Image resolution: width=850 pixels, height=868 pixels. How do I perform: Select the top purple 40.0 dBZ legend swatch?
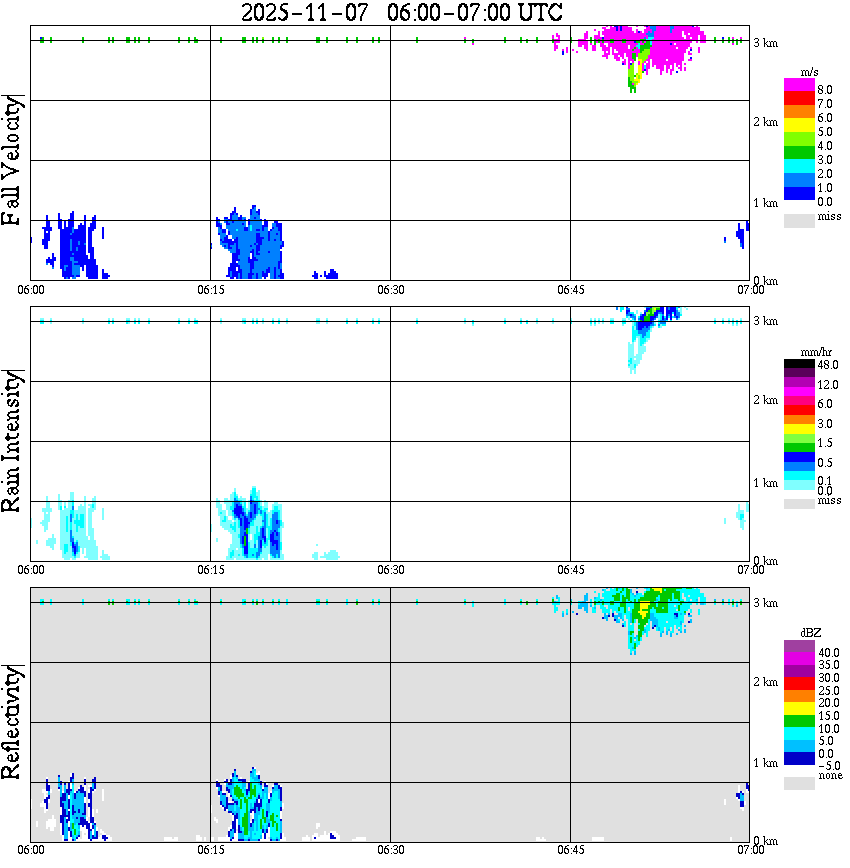pos(799,646)
